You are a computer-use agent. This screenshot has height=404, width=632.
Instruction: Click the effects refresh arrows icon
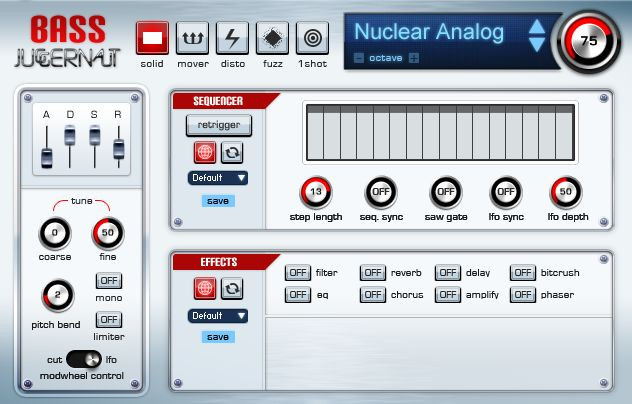(232, 288)
